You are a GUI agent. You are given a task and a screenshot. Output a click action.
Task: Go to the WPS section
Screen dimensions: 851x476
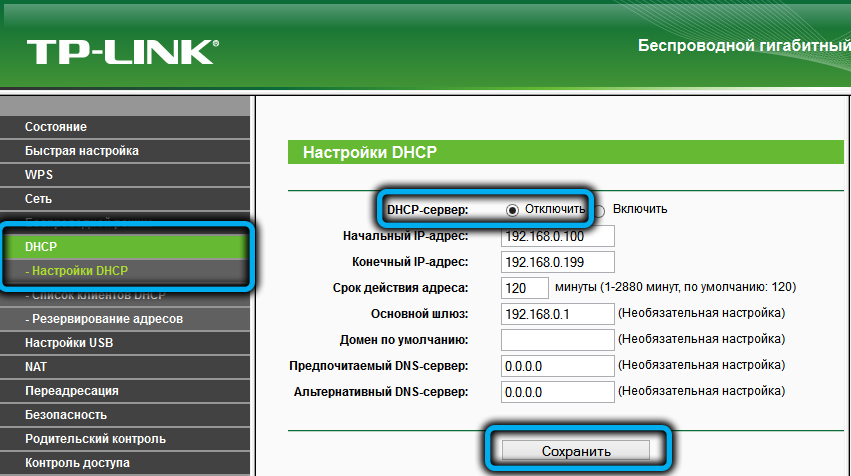39,175
